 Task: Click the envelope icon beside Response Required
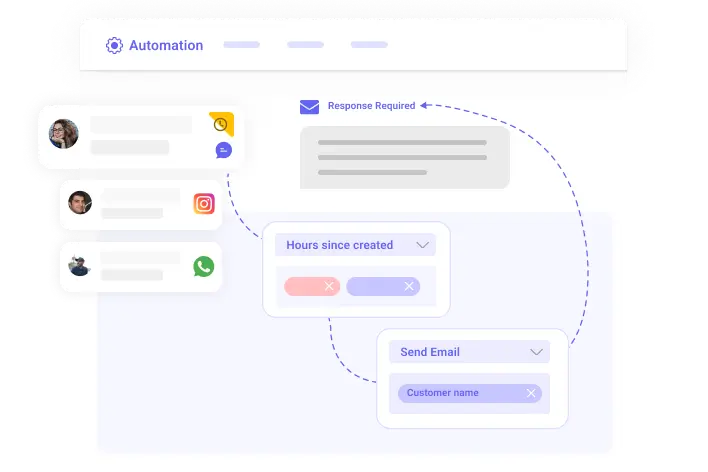point(309,106)
